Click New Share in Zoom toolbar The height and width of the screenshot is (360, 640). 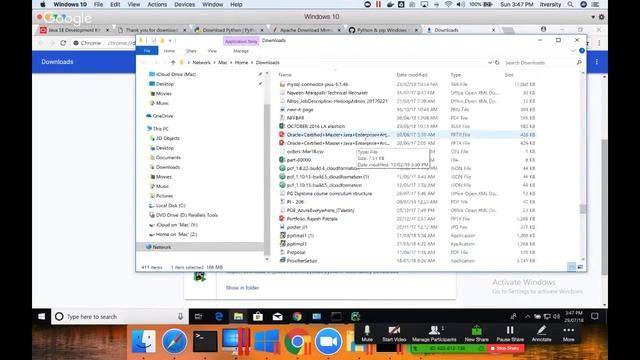[476, 333]
